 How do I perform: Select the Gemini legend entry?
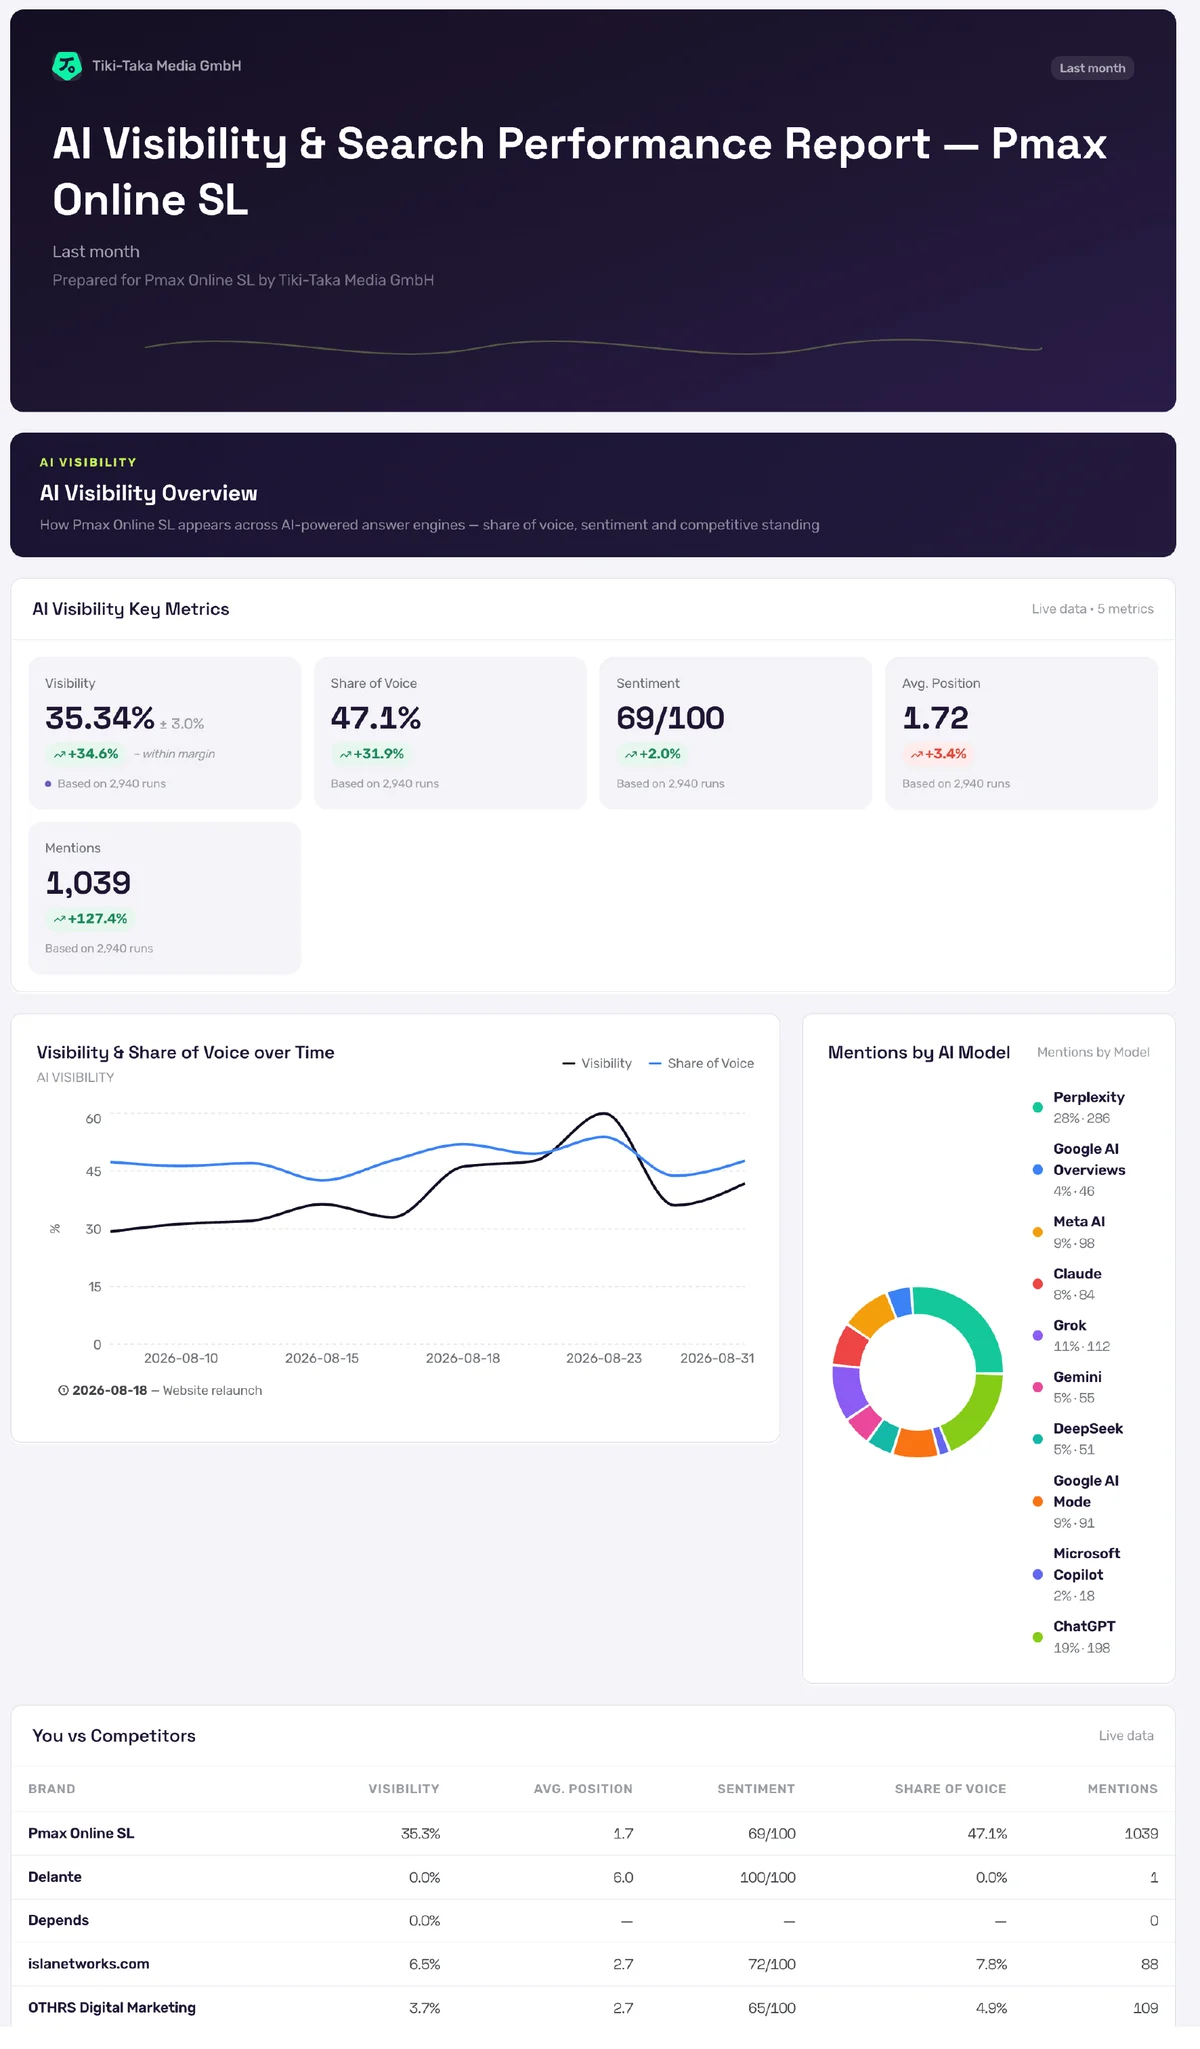1068,1388
